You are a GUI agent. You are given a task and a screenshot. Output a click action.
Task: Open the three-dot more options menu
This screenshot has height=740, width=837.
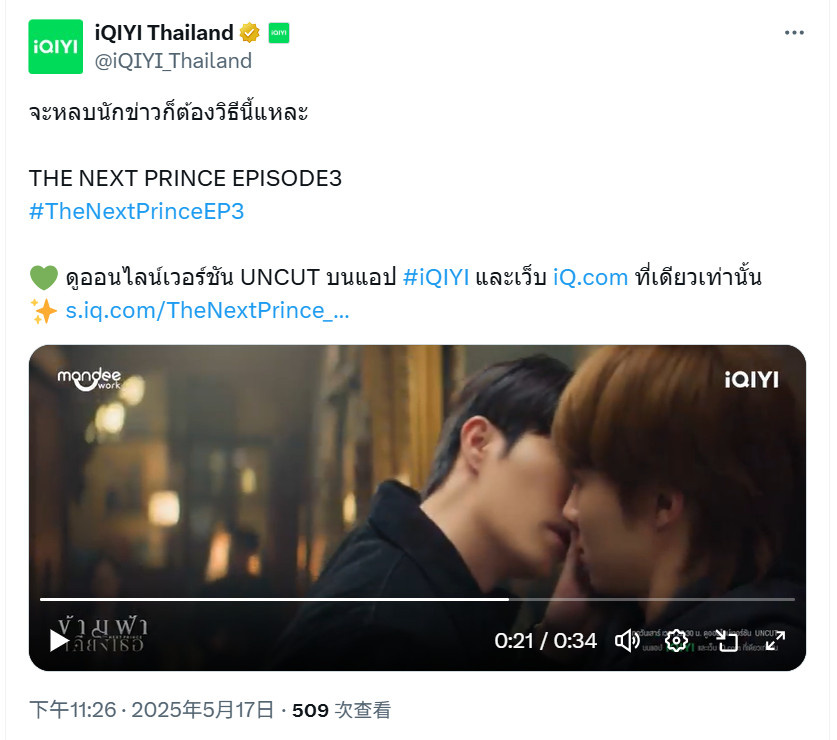tap(794, 33)
